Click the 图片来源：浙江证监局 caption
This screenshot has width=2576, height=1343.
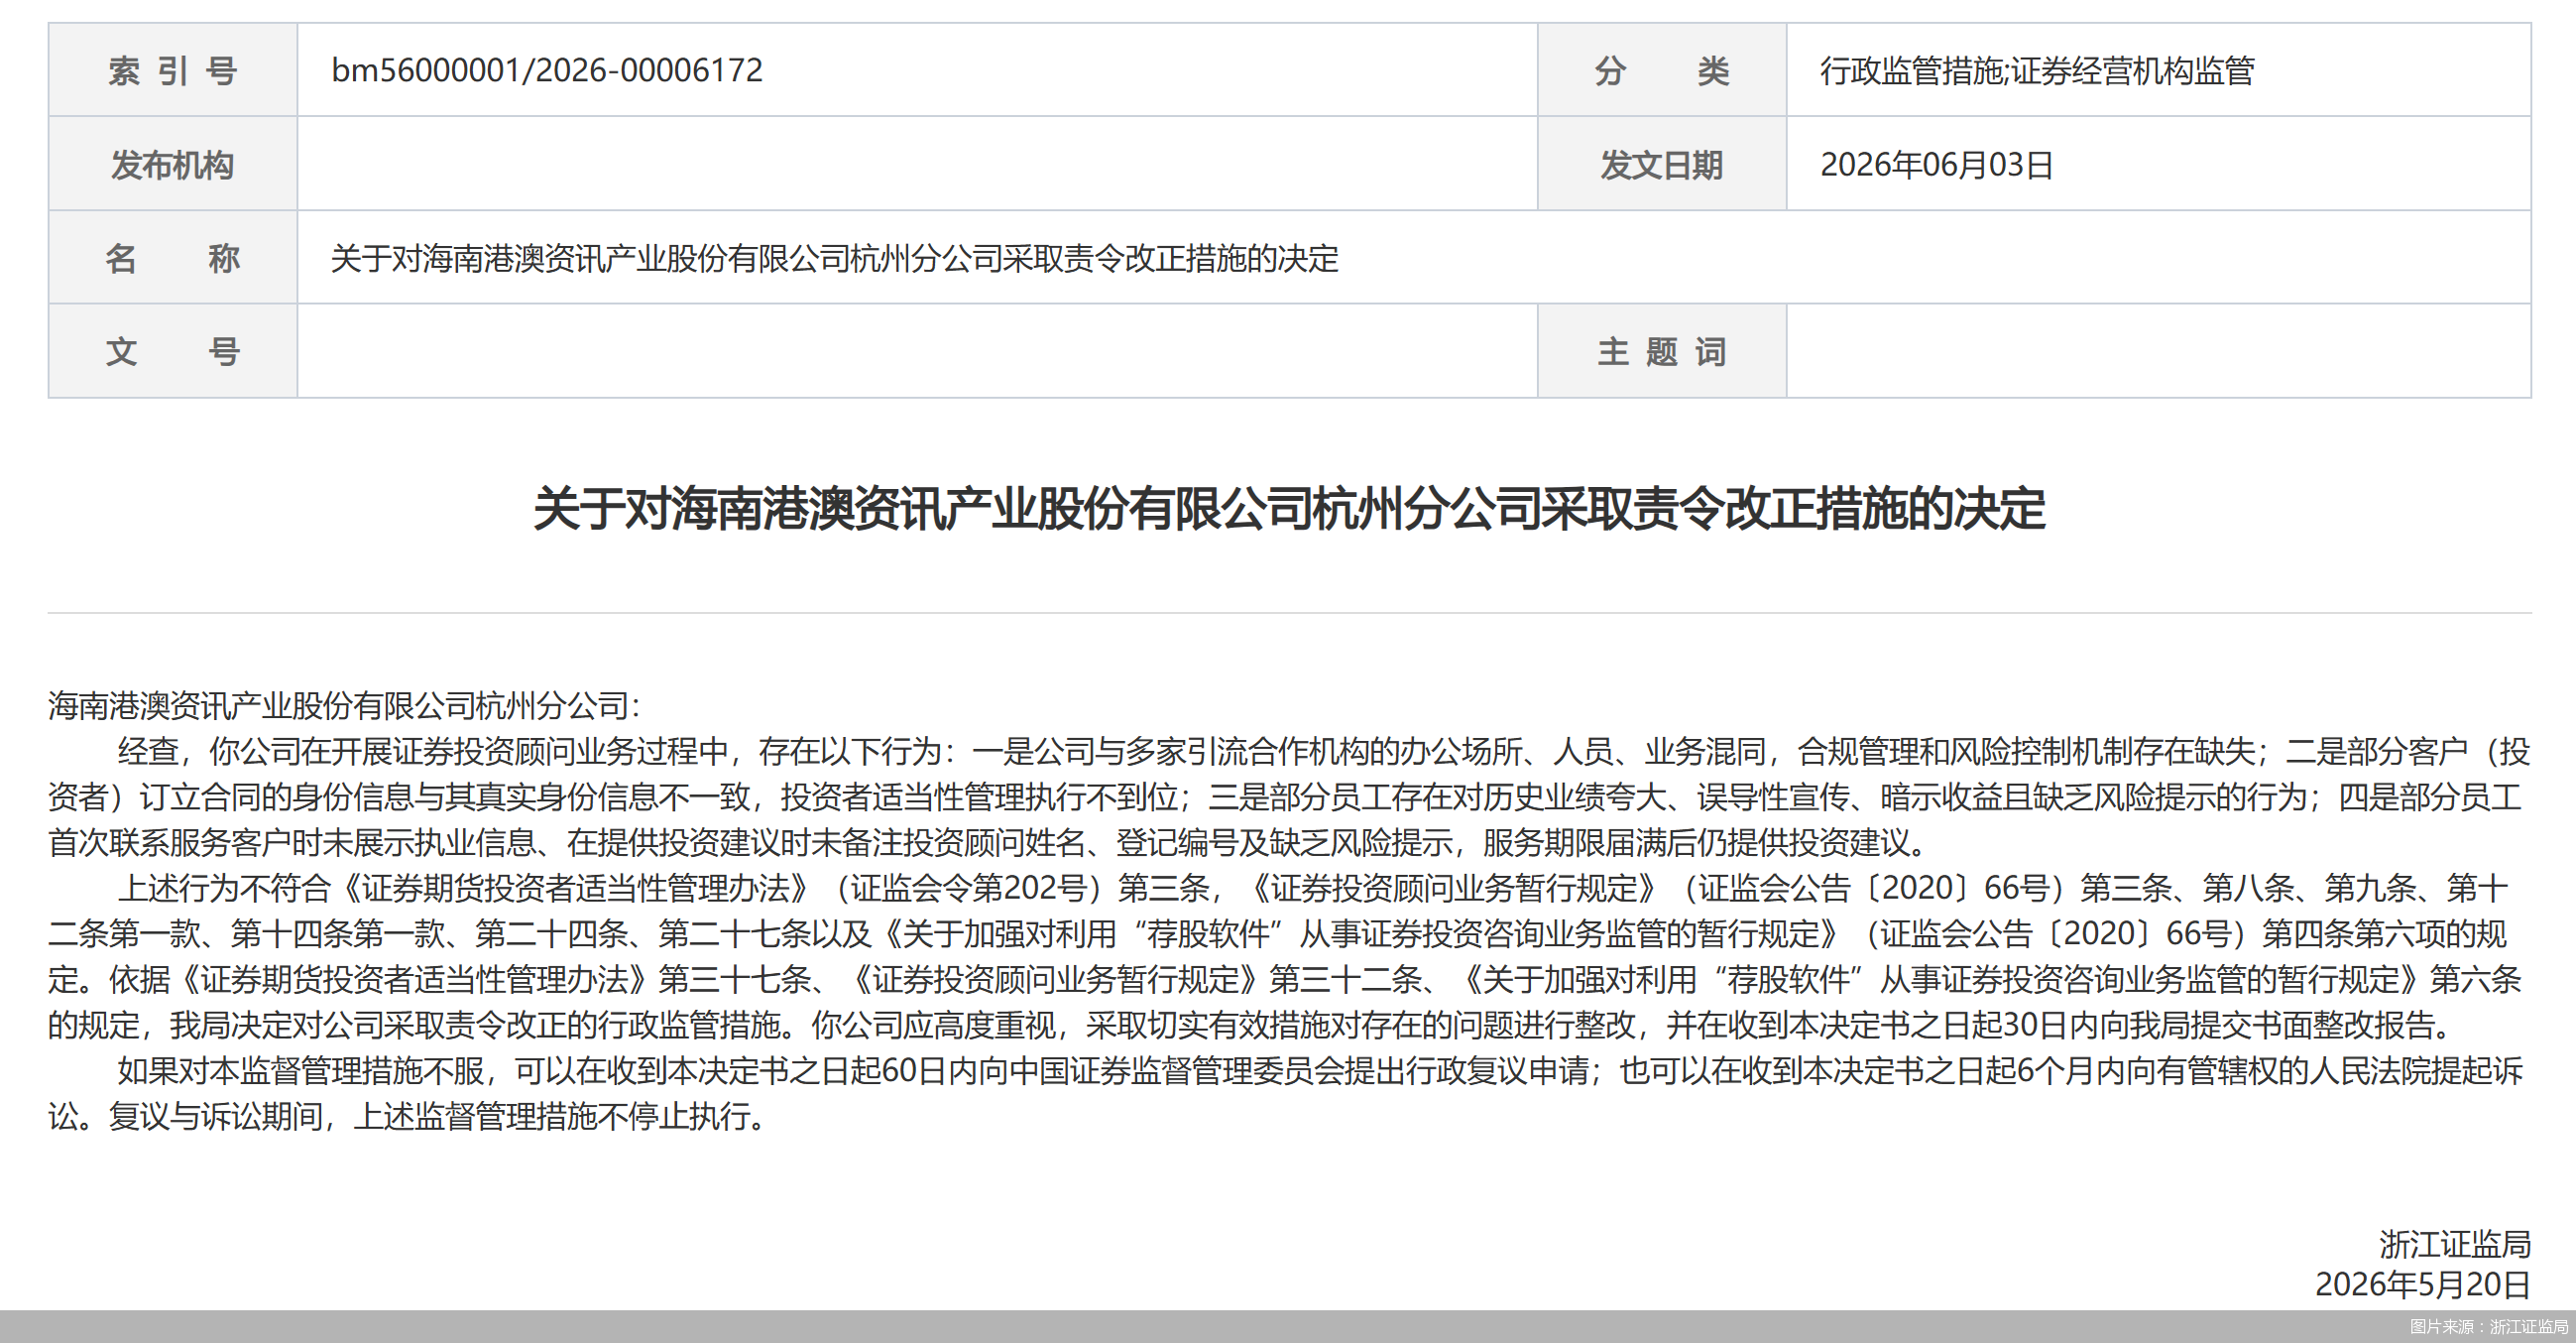point(2489,1327)
